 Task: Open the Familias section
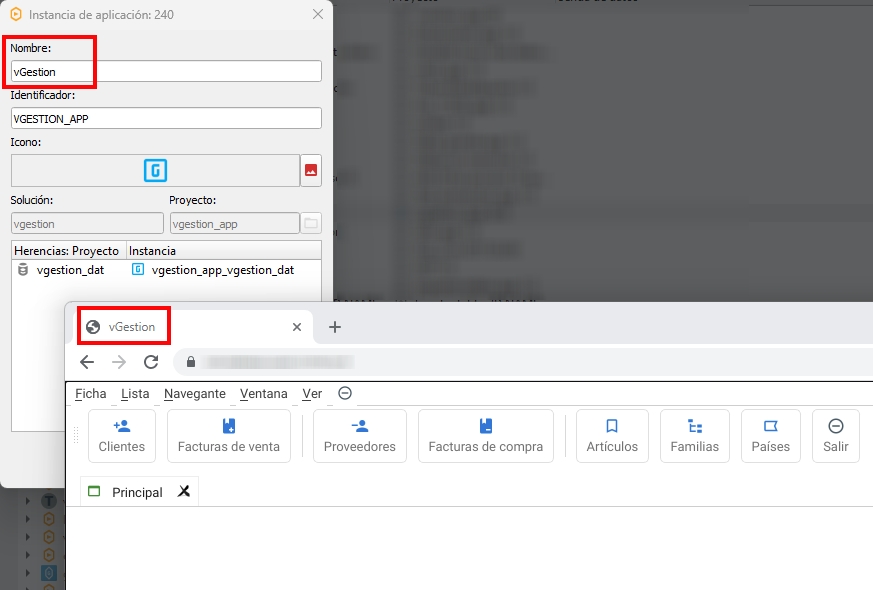click(694, 436)
